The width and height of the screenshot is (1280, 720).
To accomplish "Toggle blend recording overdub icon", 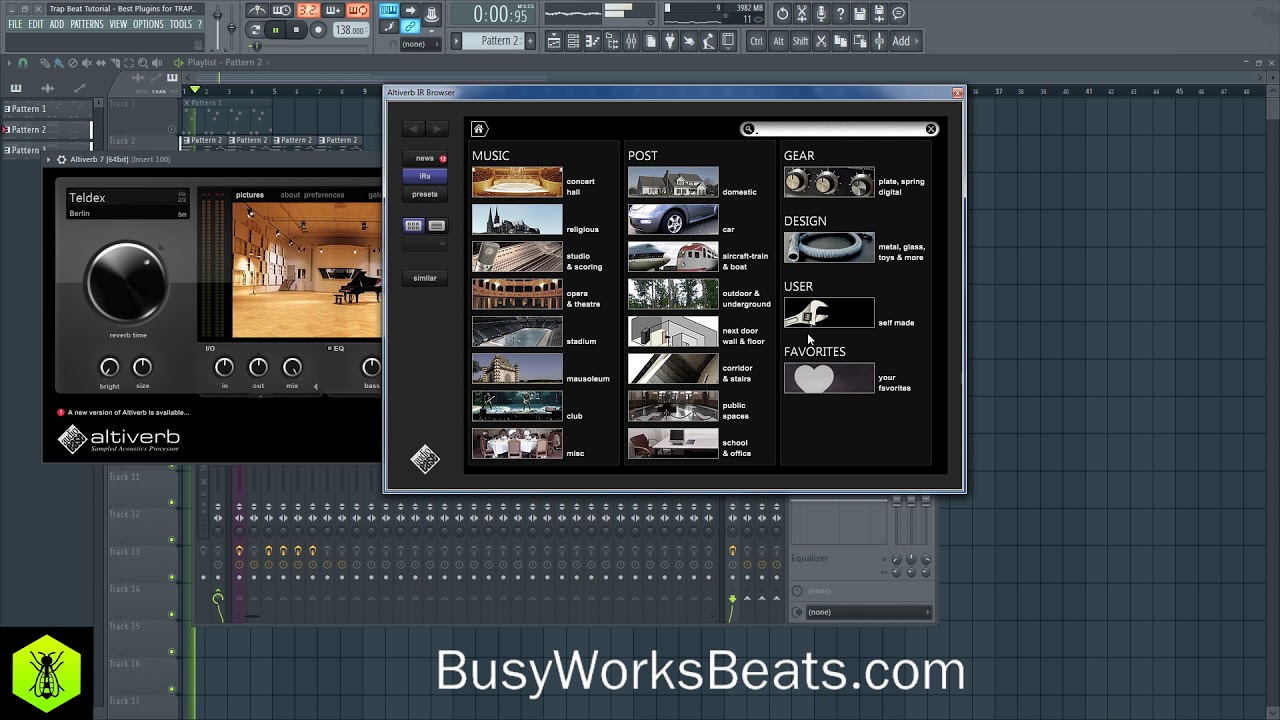I will (333, 11).
